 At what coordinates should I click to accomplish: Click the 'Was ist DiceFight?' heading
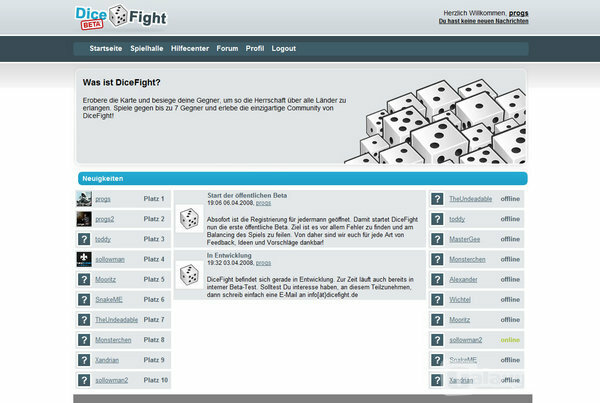pos(121,83)
